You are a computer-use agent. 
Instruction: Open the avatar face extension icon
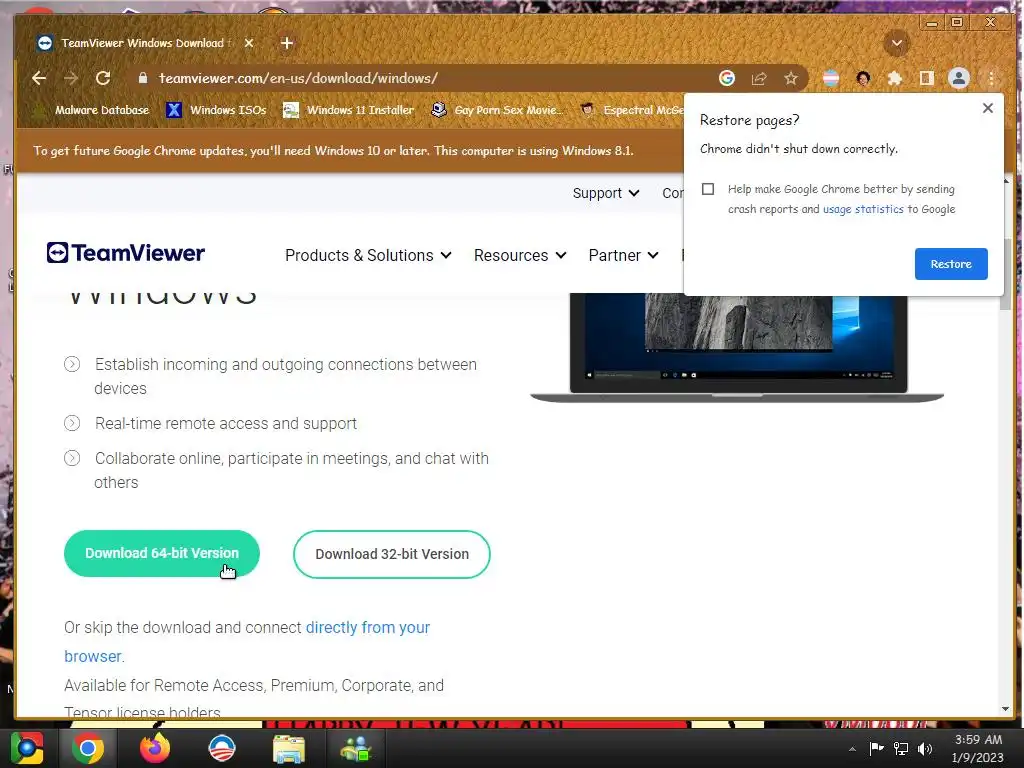(863, 78)
